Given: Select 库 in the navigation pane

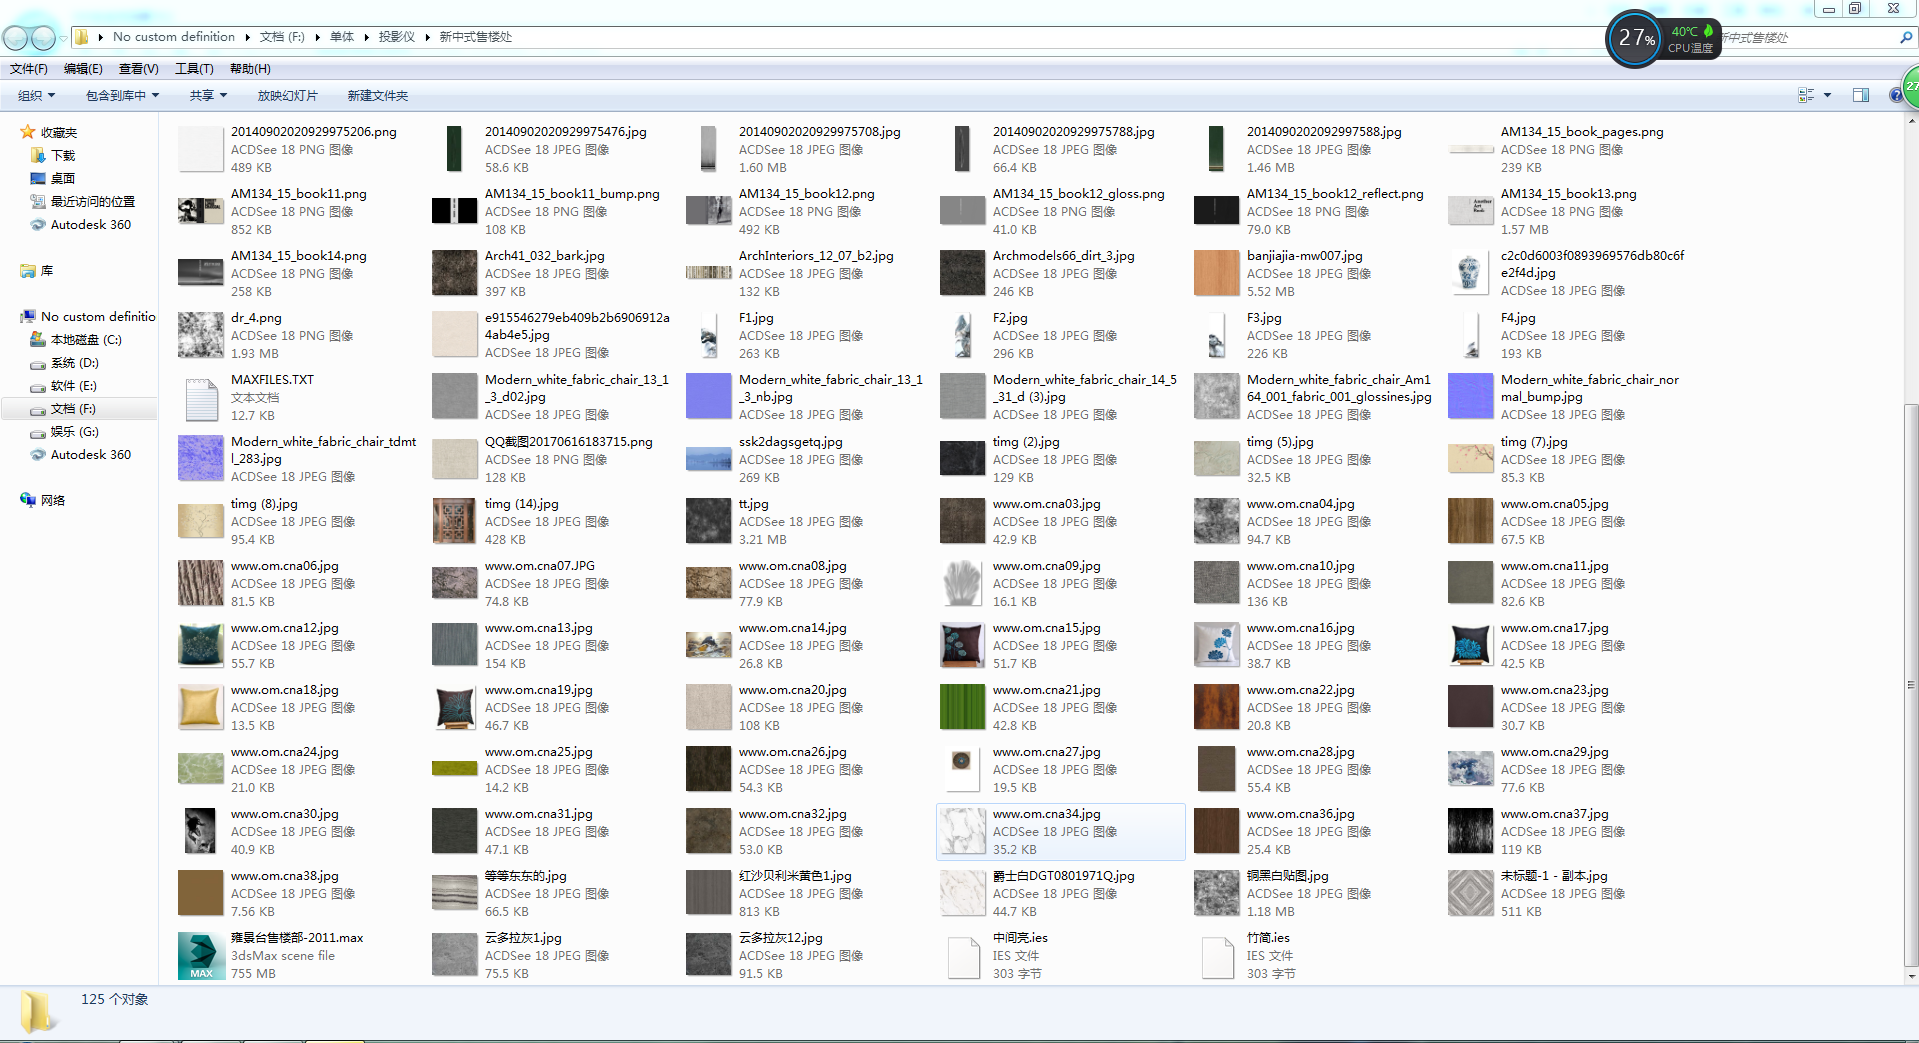Looking at the screenshot, I should 46,271.
